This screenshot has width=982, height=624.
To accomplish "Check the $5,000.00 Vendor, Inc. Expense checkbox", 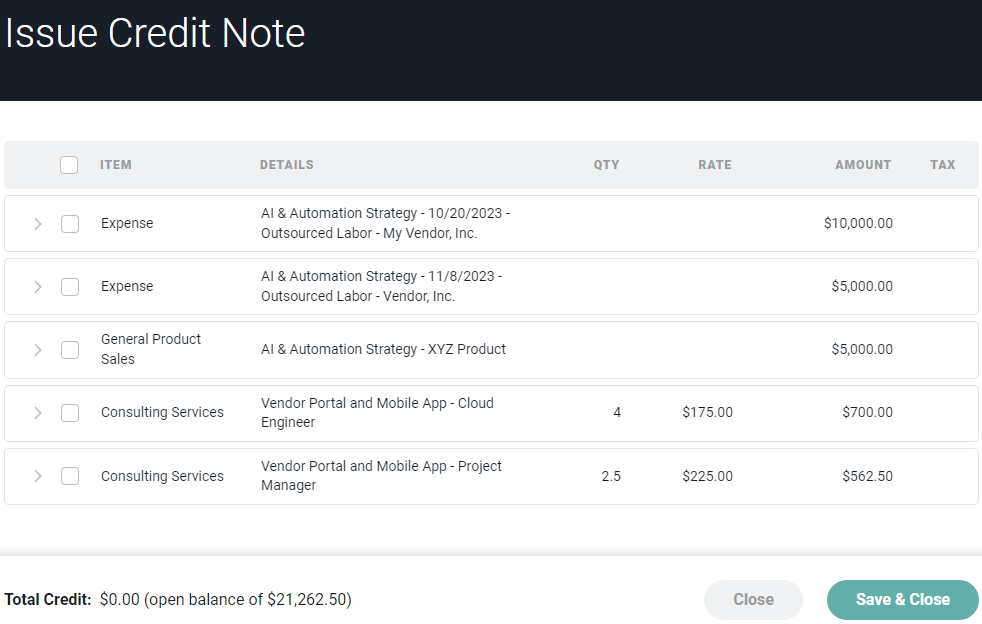I will pos(70,287).
